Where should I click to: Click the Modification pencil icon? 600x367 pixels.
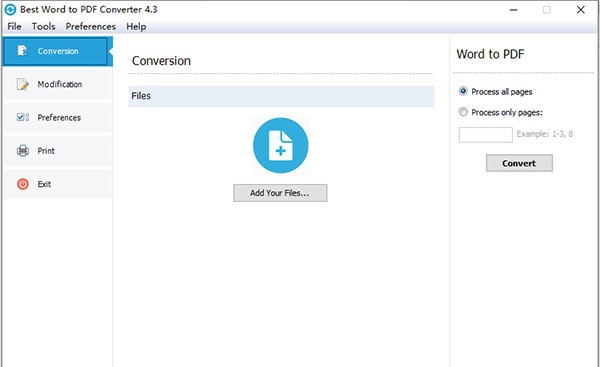[23, 84]
